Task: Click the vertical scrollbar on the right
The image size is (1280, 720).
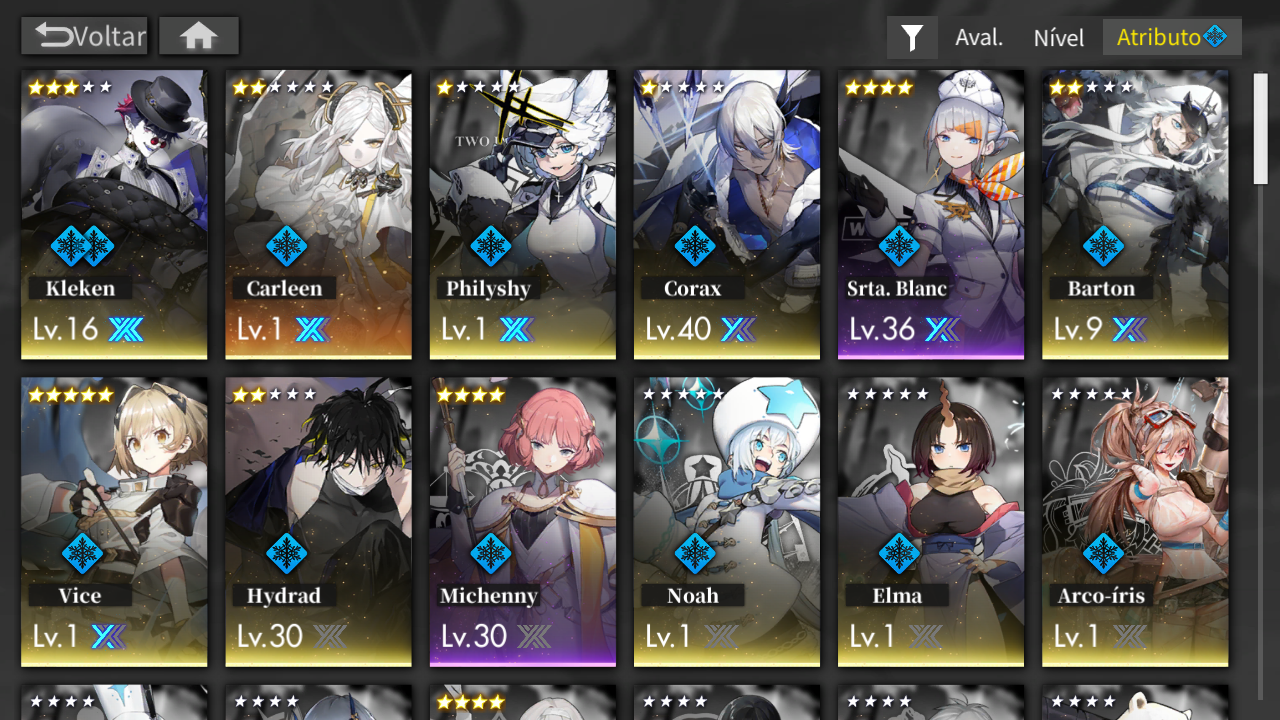Action: click(x=1261, y=128)
